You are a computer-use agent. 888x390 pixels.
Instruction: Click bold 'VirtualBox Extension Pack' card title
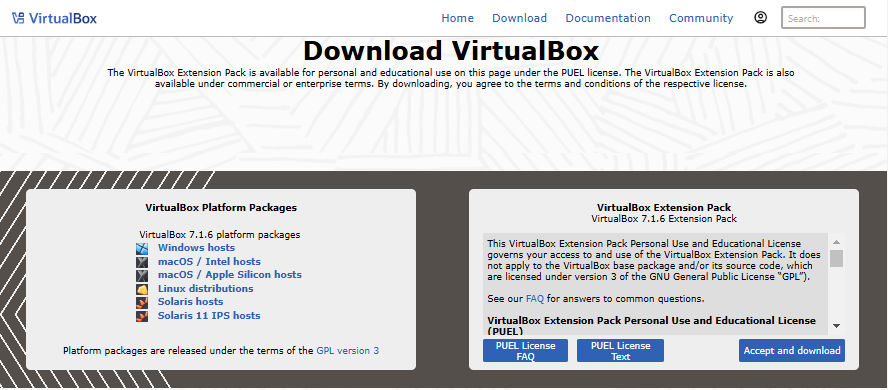[x=664, y=208]
